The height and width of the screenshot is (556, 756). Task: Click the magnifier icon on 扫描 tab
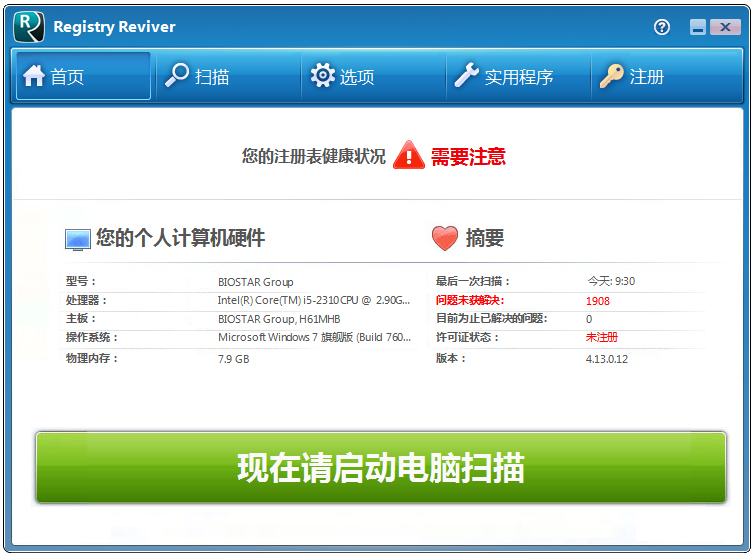click(177, 75)
